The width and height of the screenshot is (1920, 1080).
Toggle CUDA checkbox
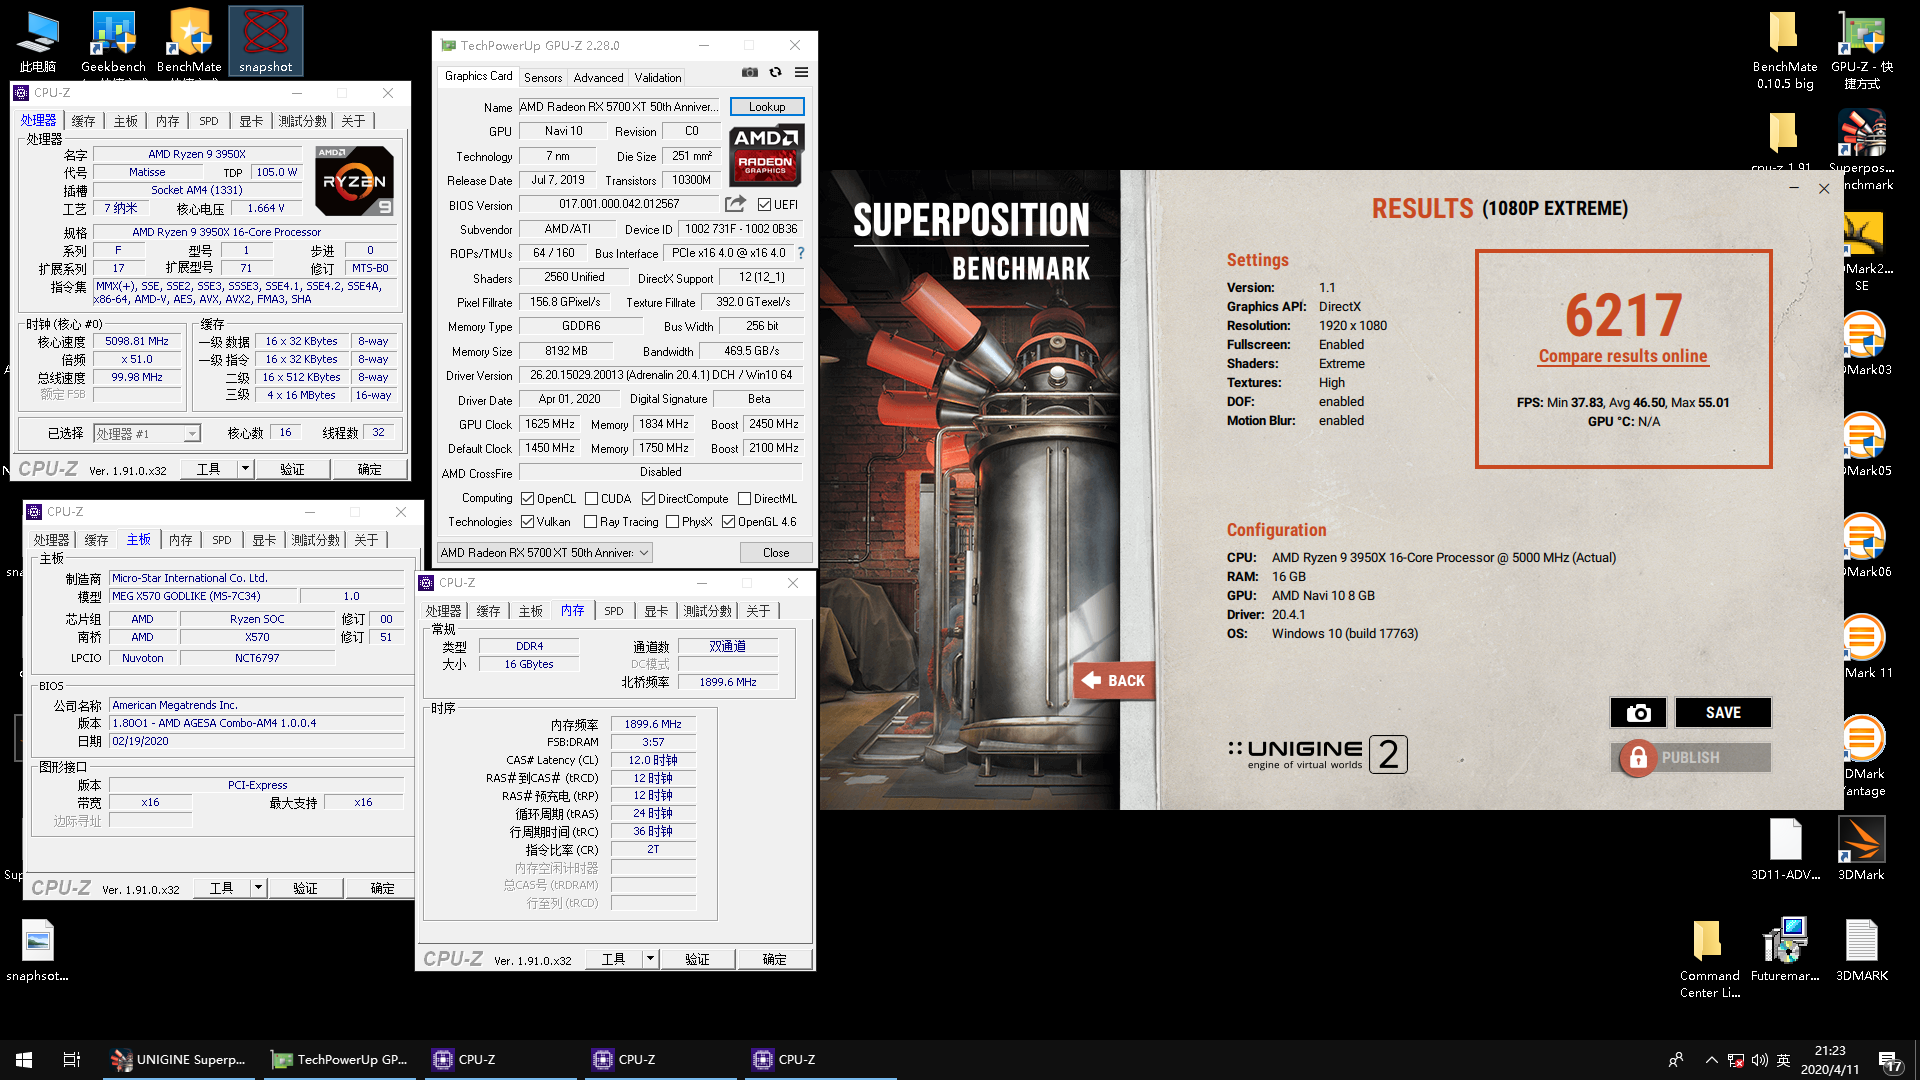[x=592, y=498]
